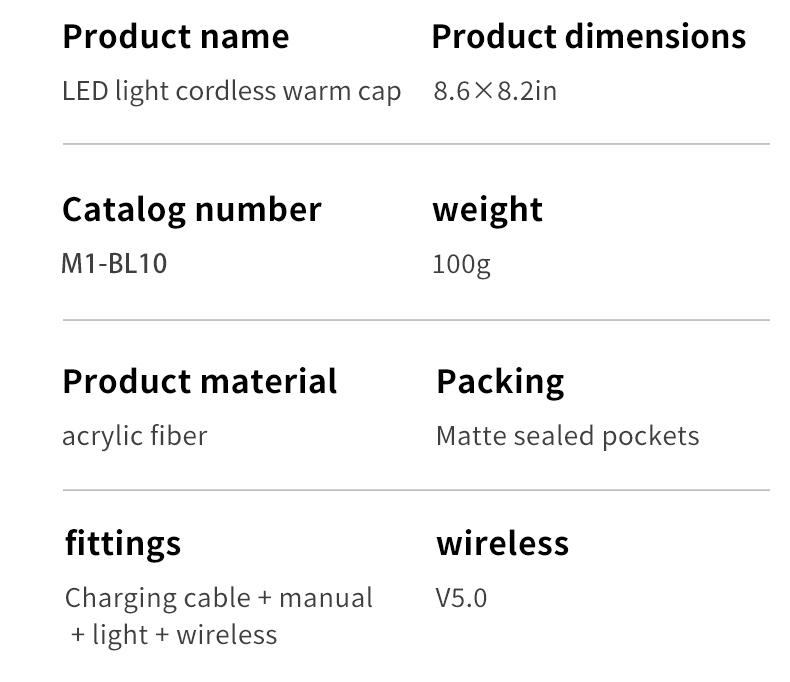Click the Product material heading
The height and width of the screenshot is (682, 790).
click(x=200, y=381)
